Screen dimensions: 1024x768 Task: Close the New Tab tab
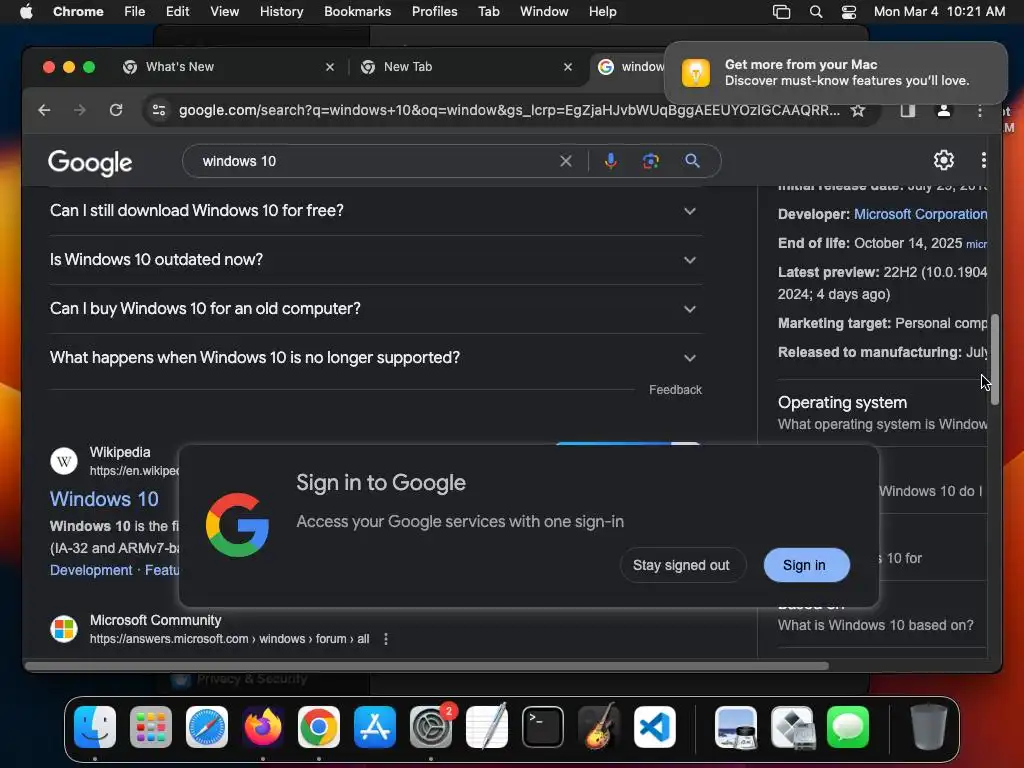pos(568,67)
